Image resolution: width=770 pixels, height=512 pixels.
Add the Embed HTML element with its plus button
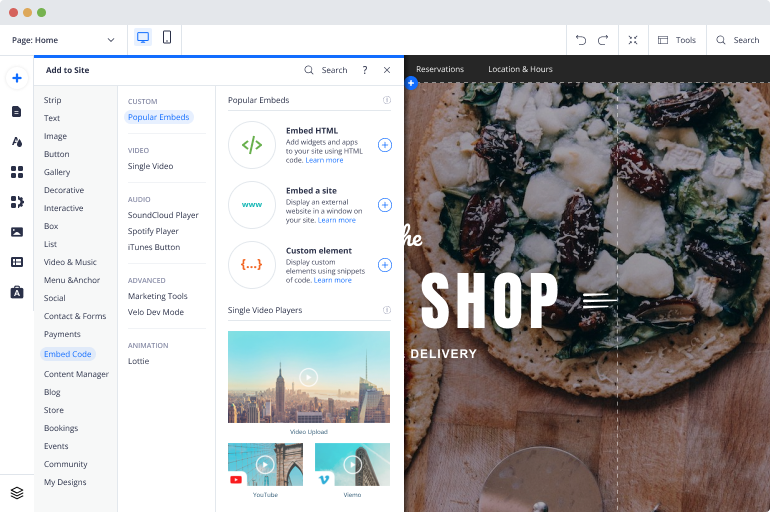(x=385, y=145)
